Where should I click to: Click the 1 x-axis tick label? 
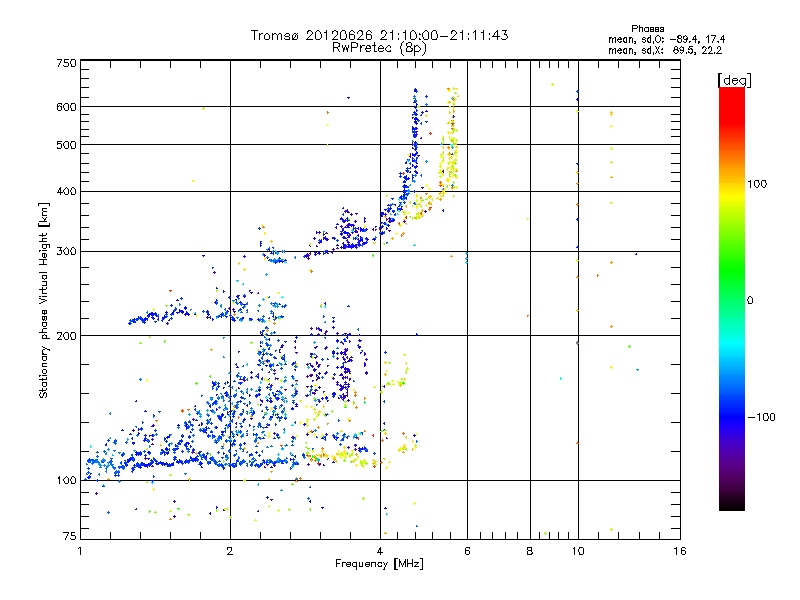80,551
